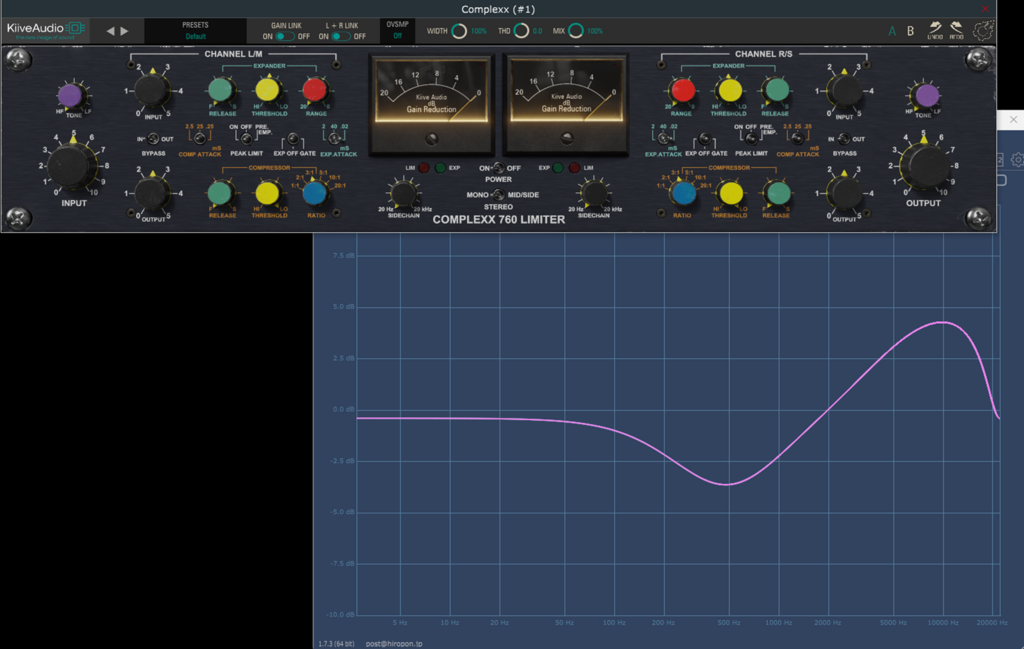
Task: Adjust the THD dial in top bar
Action: point(521,31)
